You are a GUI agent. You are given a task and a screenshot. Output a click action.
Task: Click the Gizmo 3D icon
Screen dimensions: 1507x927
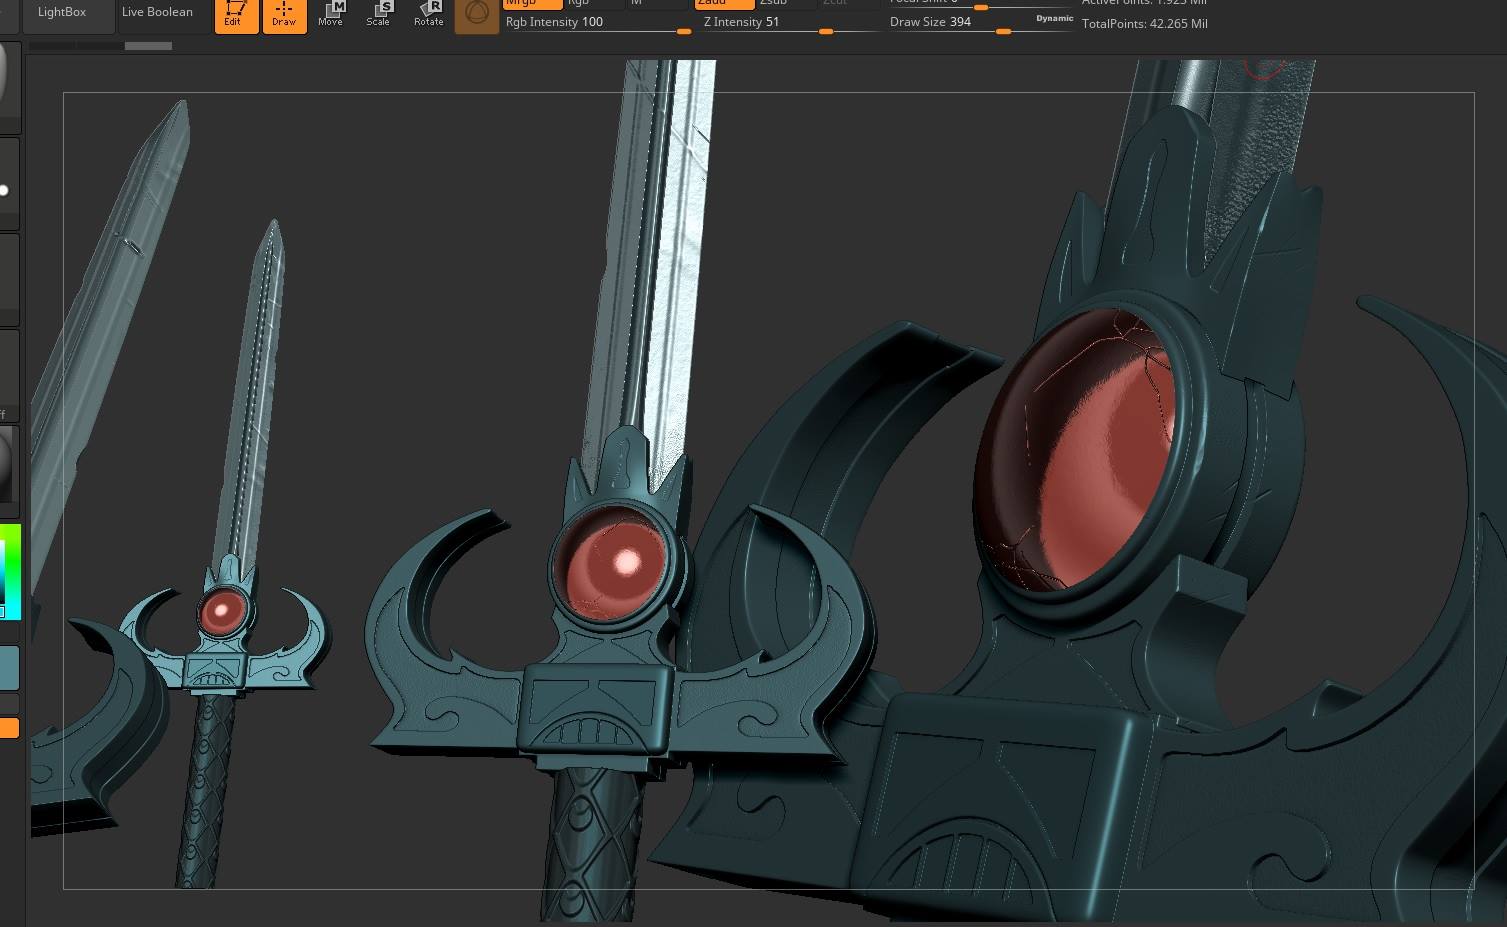pyautogui.click(x=477, y=15)
